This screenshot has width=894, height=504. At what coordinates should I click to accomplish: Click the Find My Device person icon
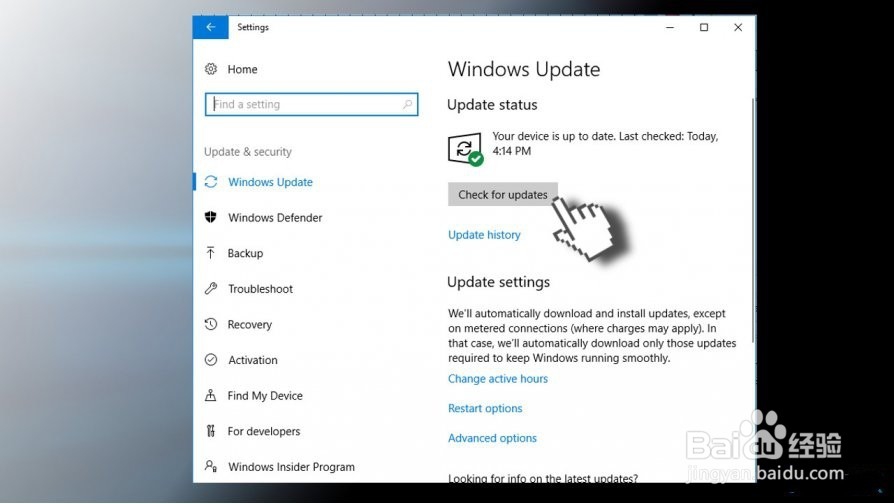211,395
